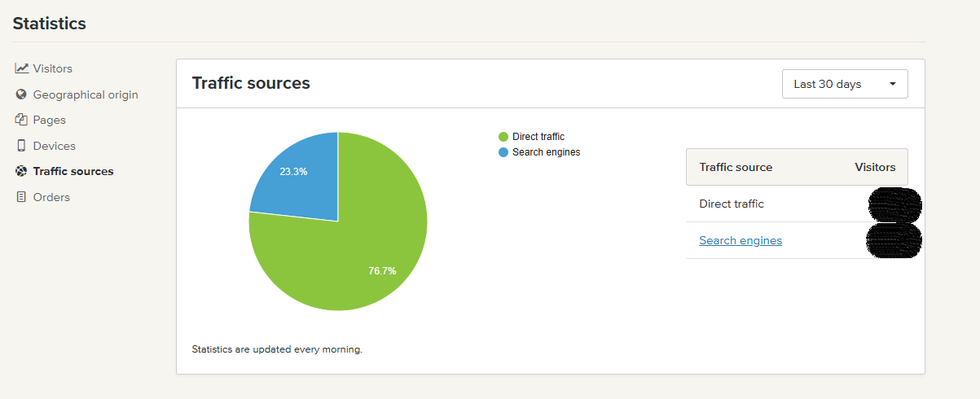Select Pages in the statistics sidebar
Screen dimensions: 980x399
point(49,120)
